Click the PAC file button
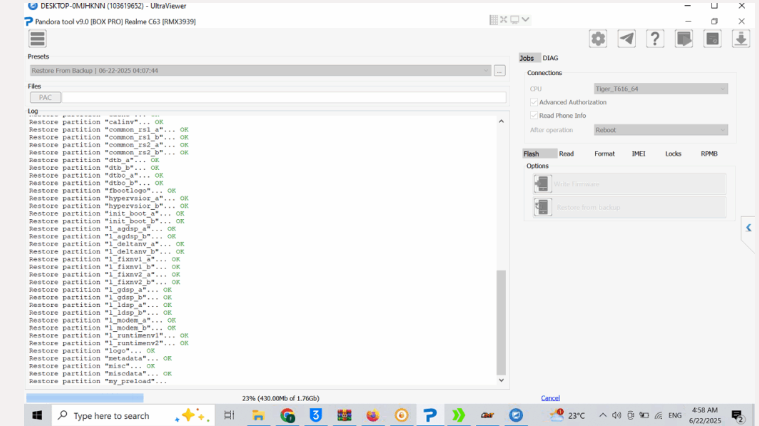The width and height of the screenshot is (759, 426). click(46, 97)
